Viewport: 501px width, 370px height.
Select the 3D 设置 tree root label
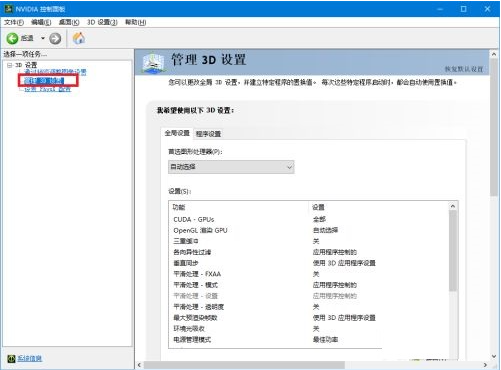pyautogui.click(x=26, y=65)
